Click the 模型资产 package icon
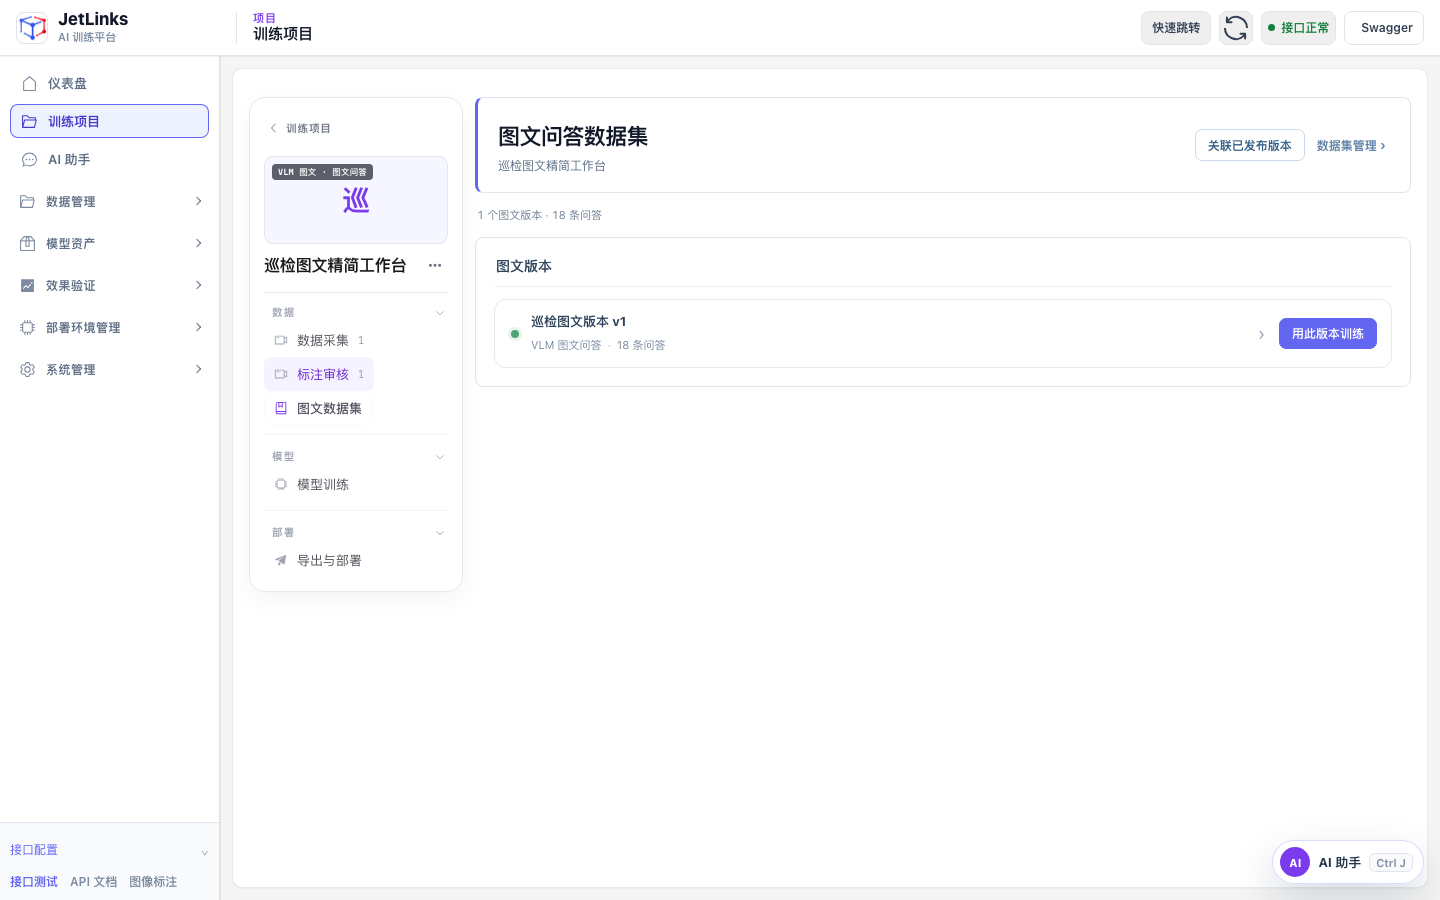The image size is (1440, 900). (x=28, y=244)
